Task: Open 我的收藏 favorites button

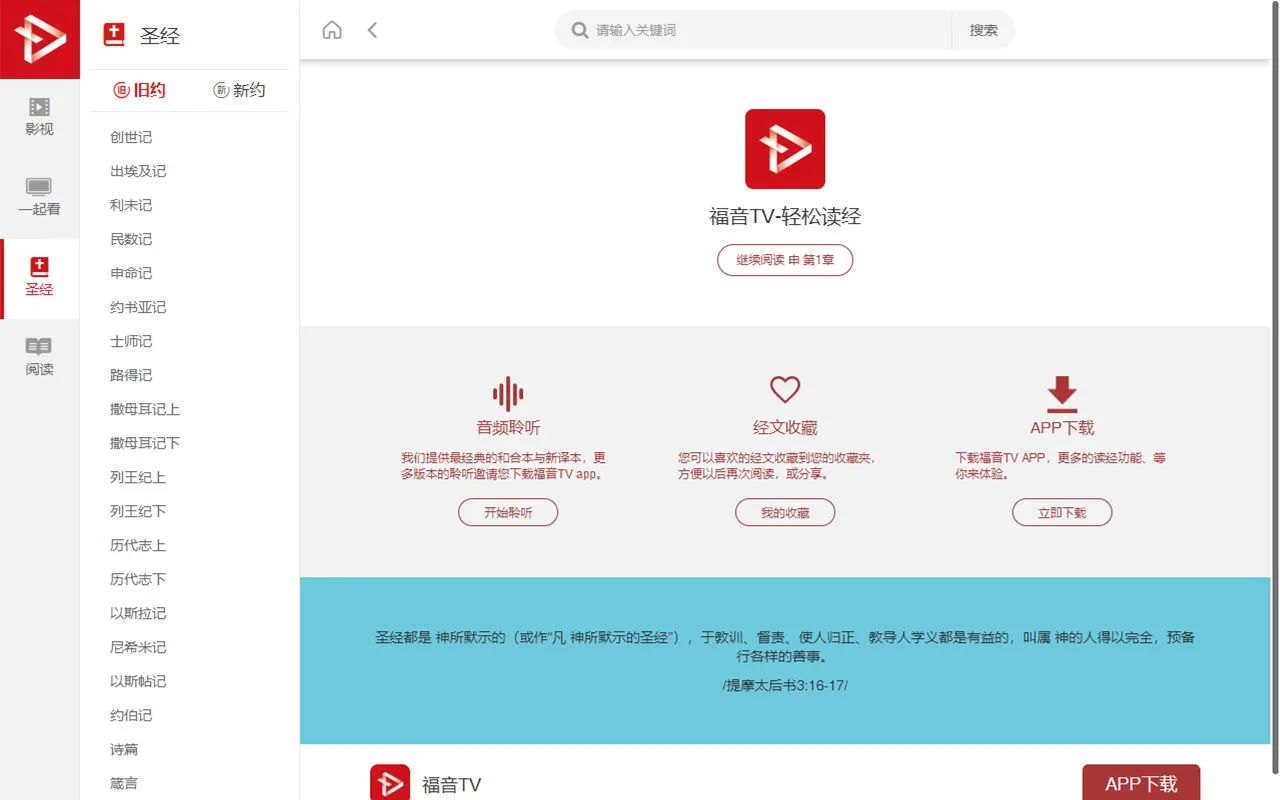Action: click(785, 513)
